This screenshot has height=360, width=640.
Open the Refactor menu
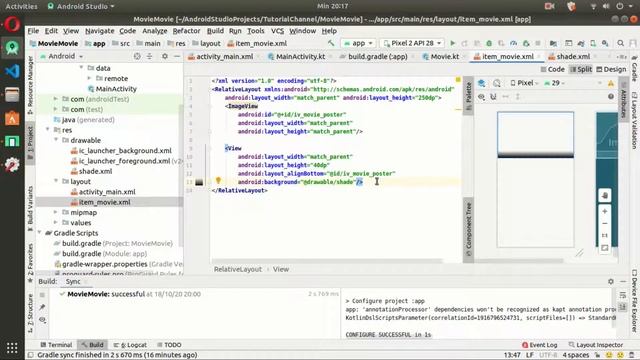[186, 31]
